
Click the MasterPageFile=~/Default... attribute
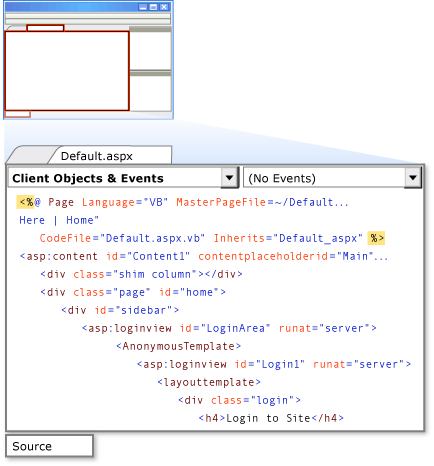pyautogui.click(x=262, y=202)
